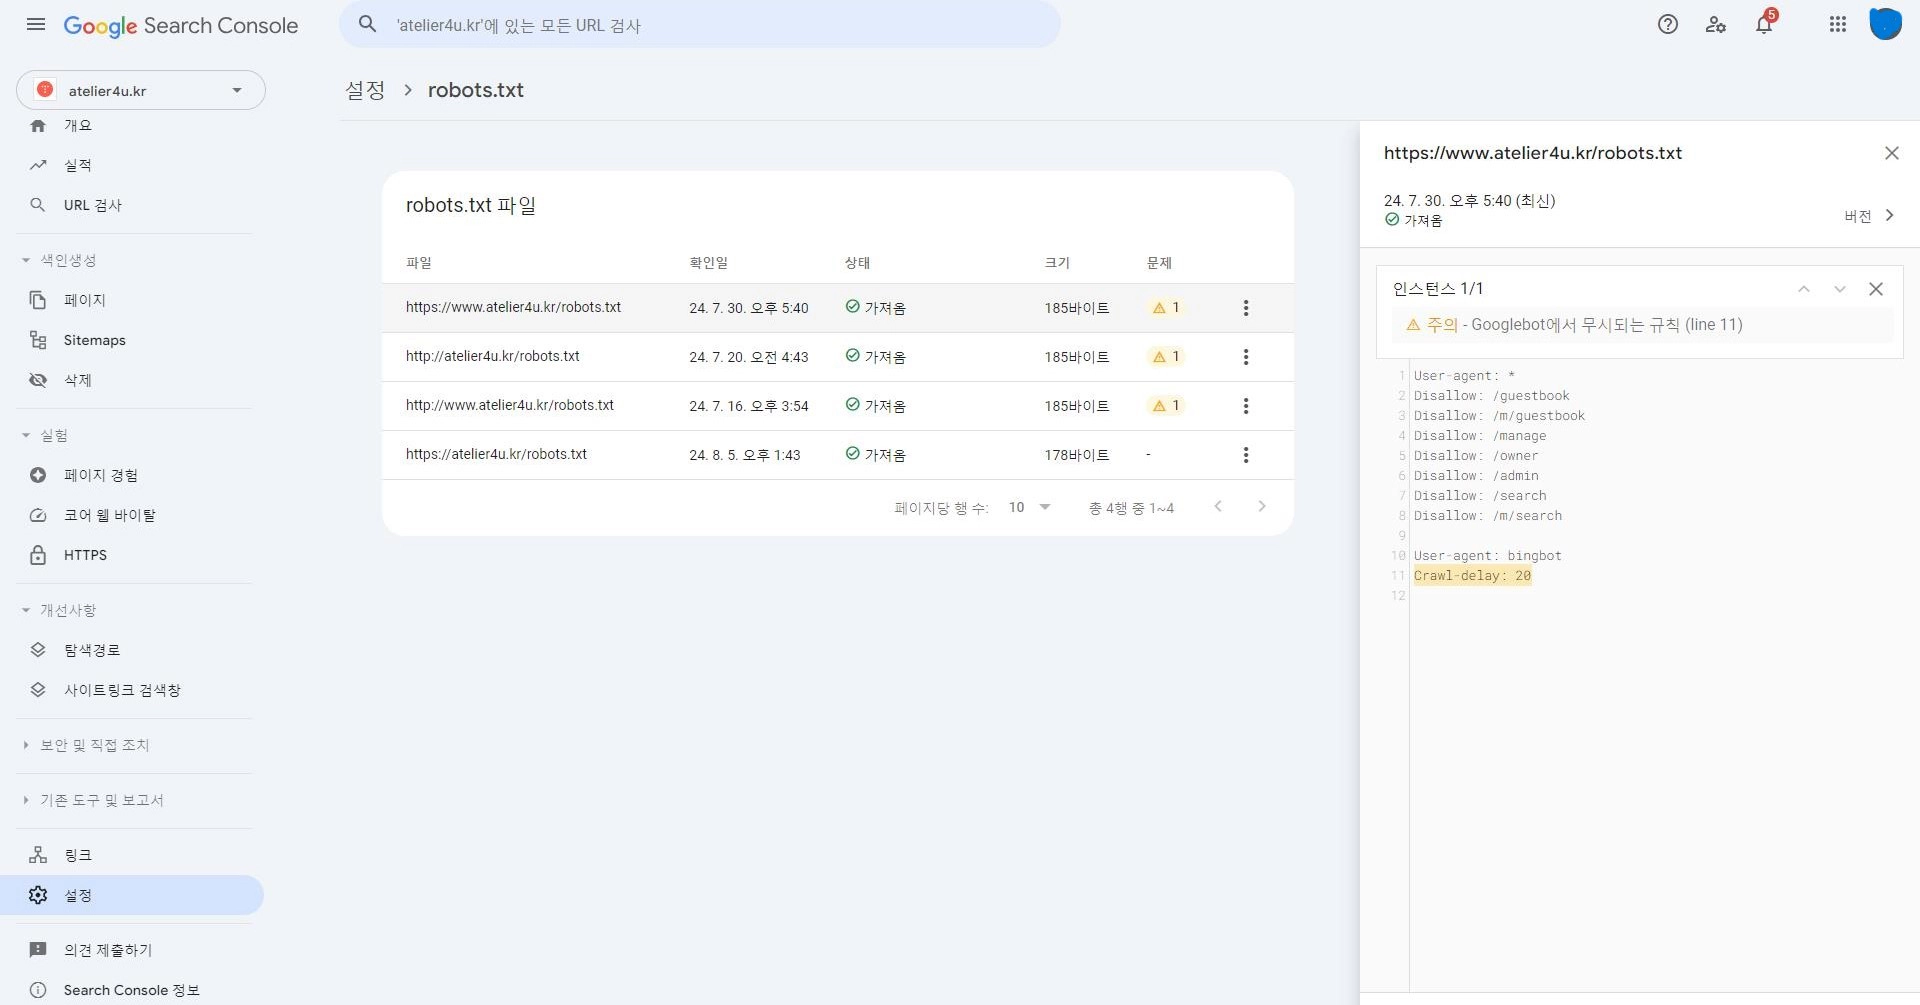Click the 설정 breadcrumb link

[365, 90]
